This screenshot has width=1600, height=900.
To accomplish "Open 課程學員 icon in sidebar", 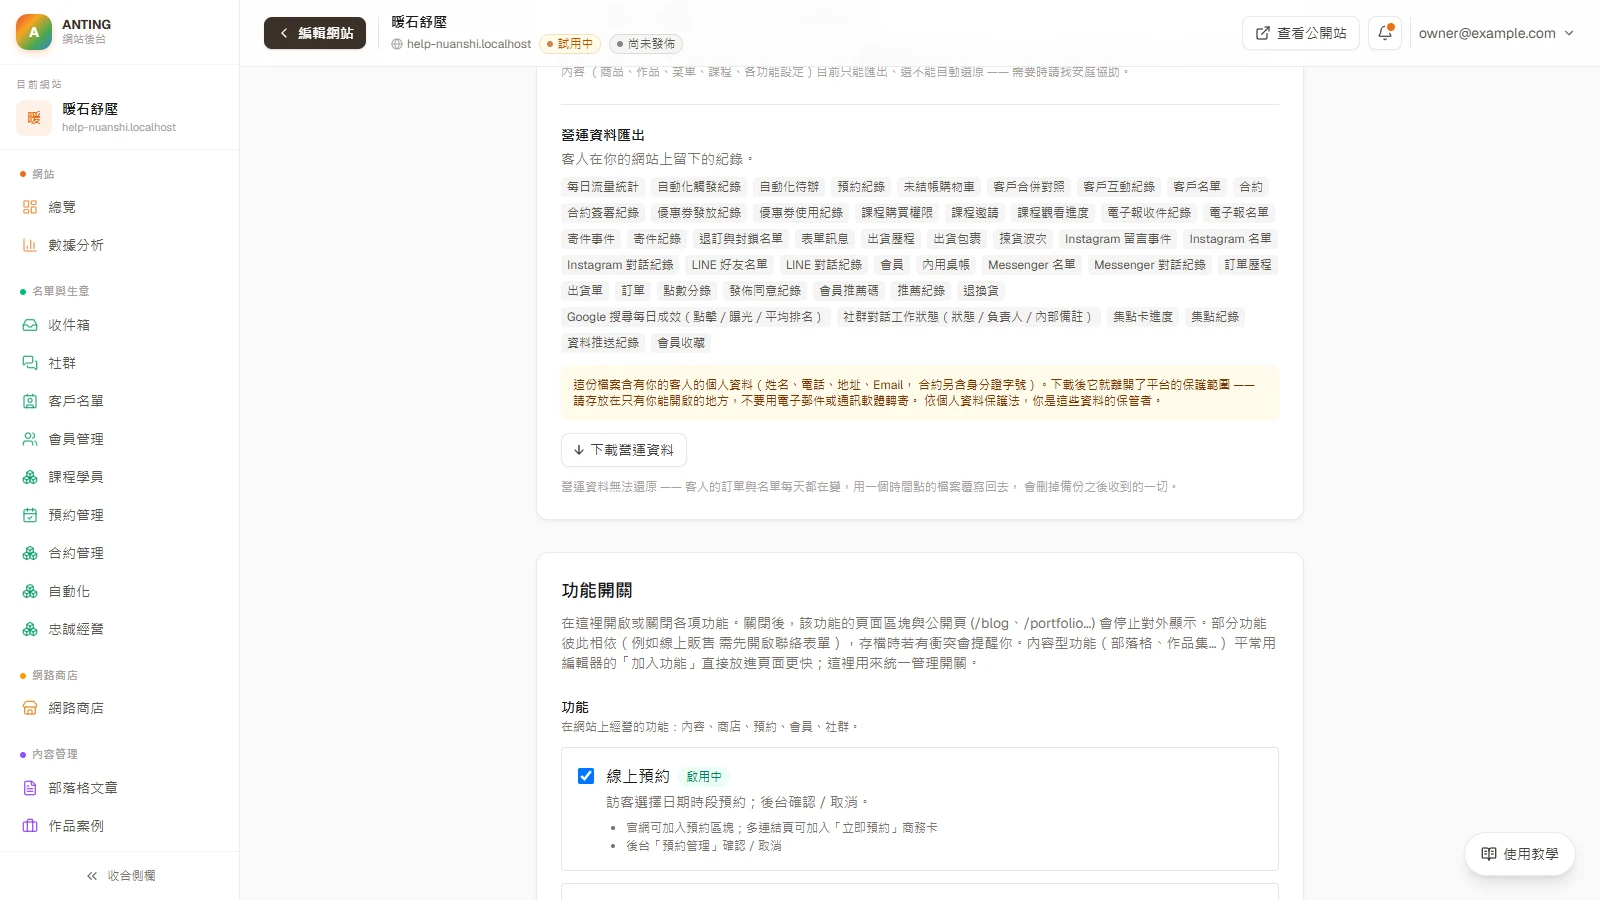I will click(30, 477).
